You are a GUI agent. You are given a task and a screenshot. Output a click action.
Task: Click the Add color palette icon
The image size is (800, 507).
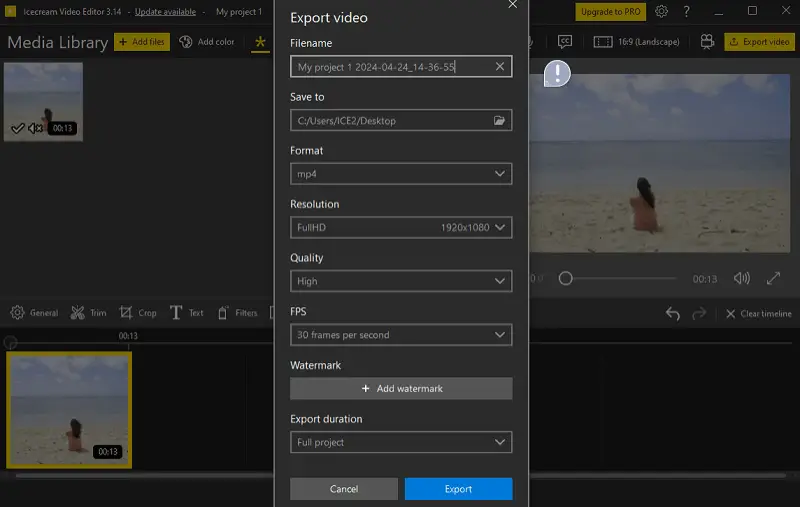coord(185,42)
